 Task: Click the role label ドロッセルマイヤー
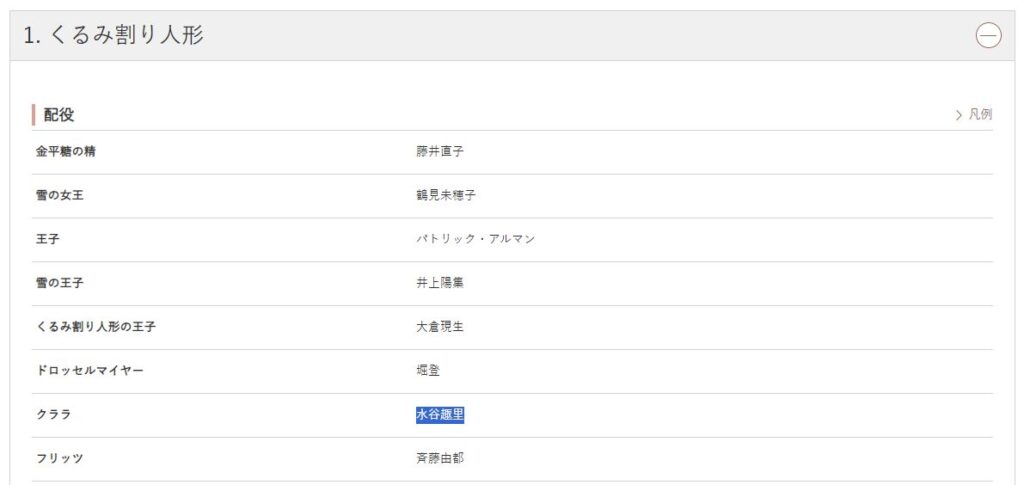(89, 370)
